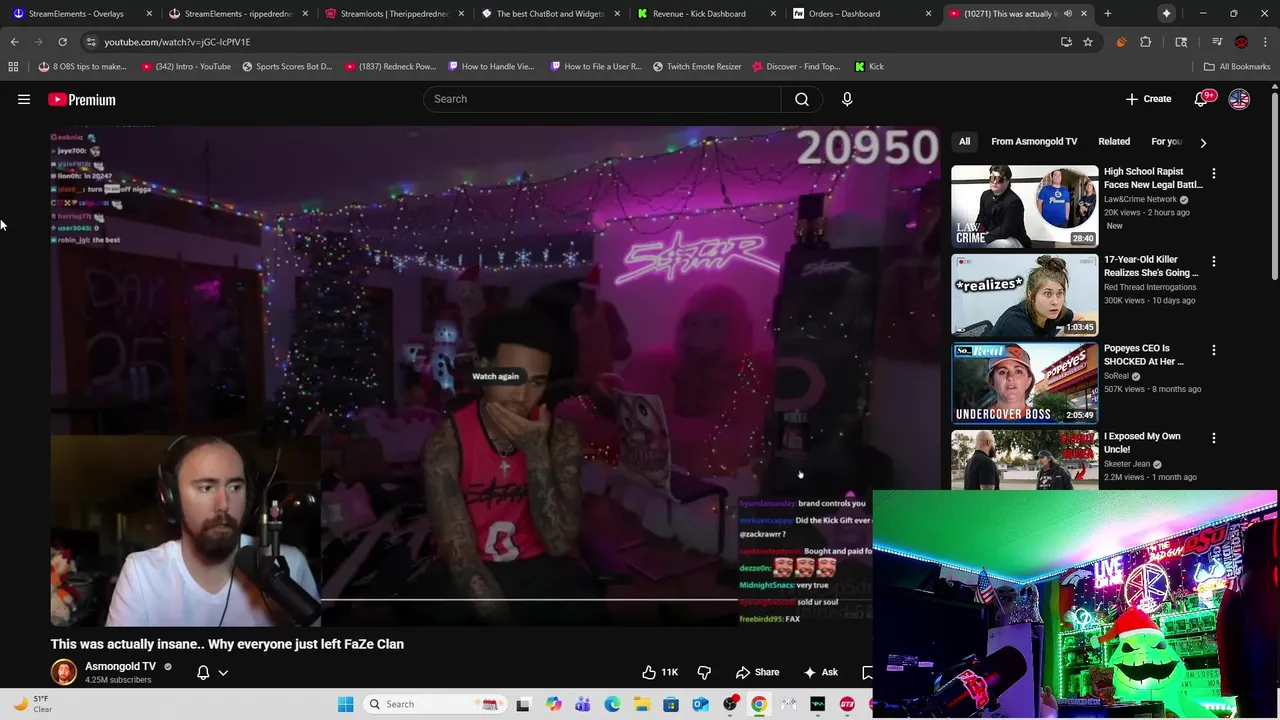Select the Related filter chip
The width and height of the screenshot is (1280, 720).
(x=1114, y=142)
